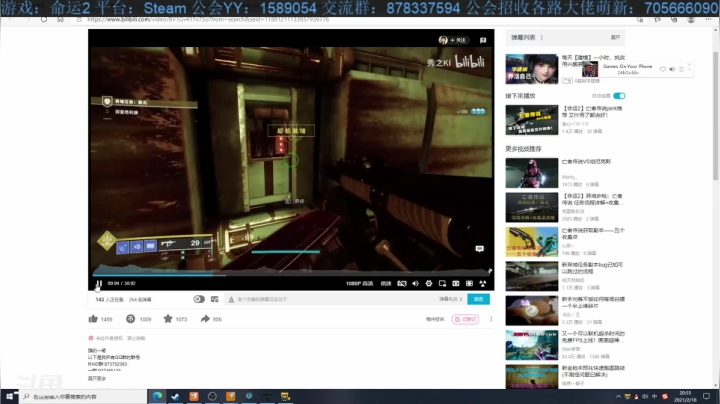
Task: Open the taskbar clock showing 20:55
Action: tap(685, 396)
